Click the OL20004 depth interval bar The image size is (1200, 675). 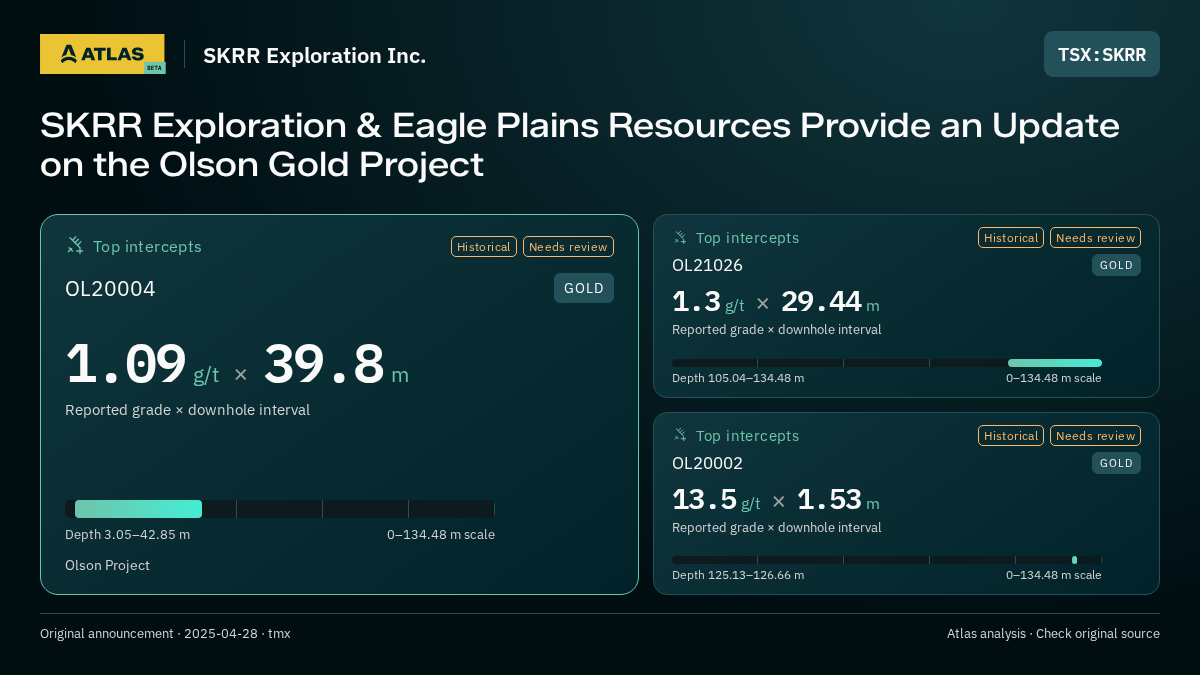[138, 509]
